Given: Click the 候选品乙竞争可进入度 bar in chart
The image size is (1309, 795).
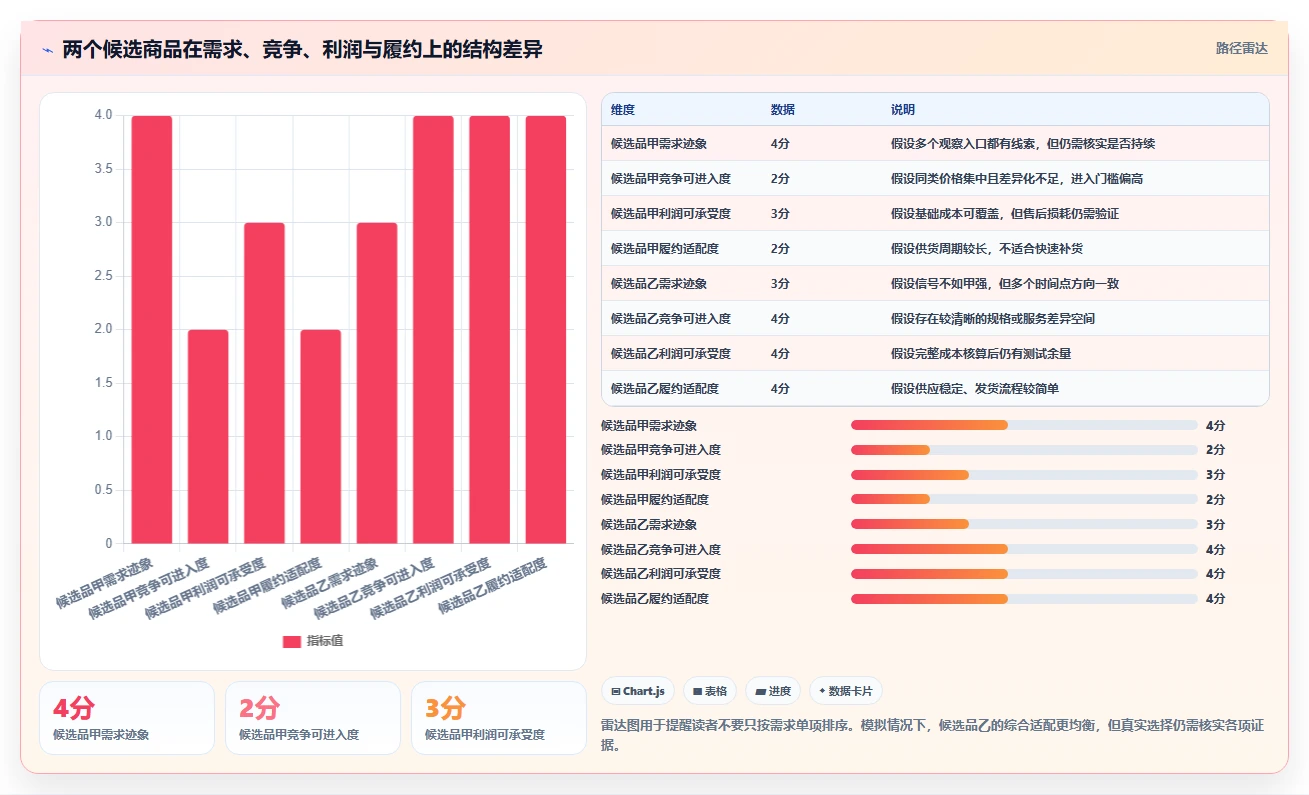Looking at the screenshot, I should click(433, 330).
